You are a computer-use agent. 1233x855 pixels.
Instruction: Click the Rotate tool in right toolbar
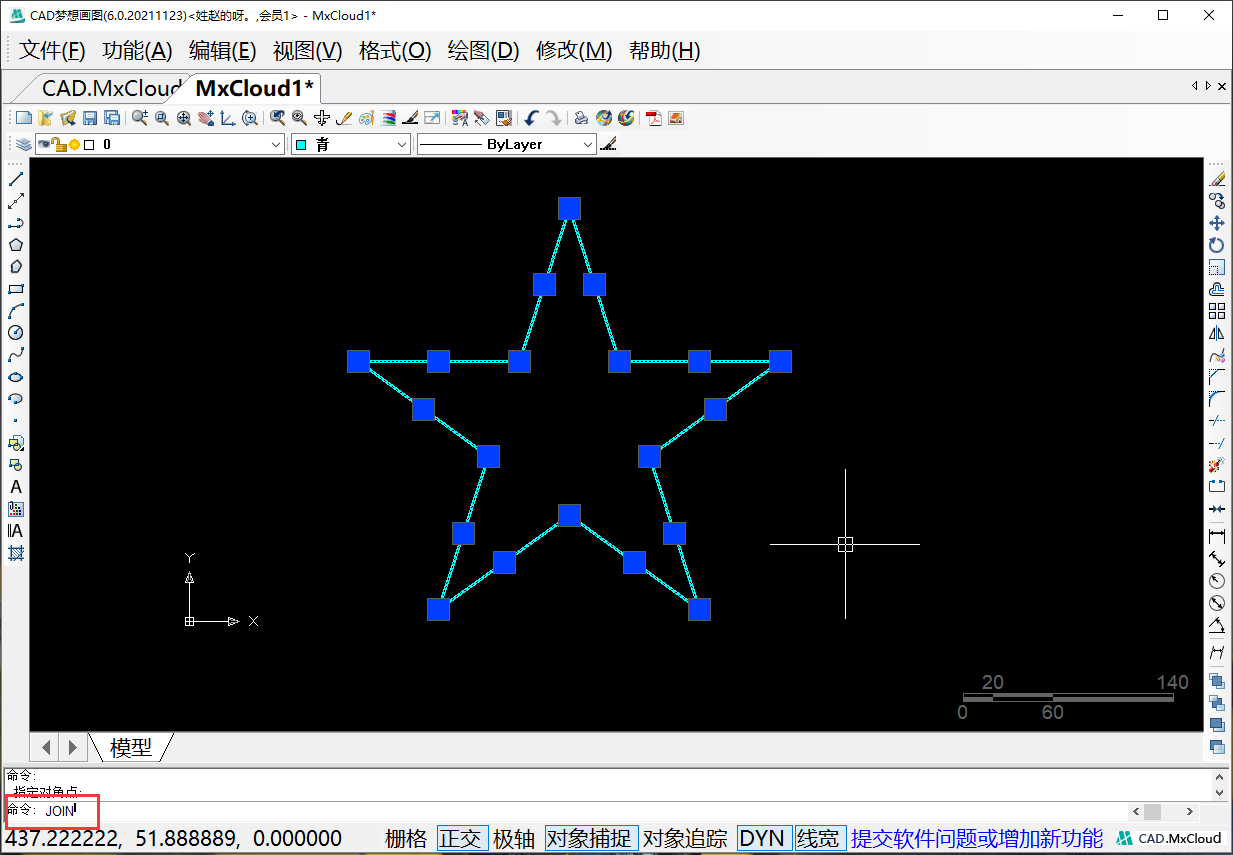tap(1217, 245)
